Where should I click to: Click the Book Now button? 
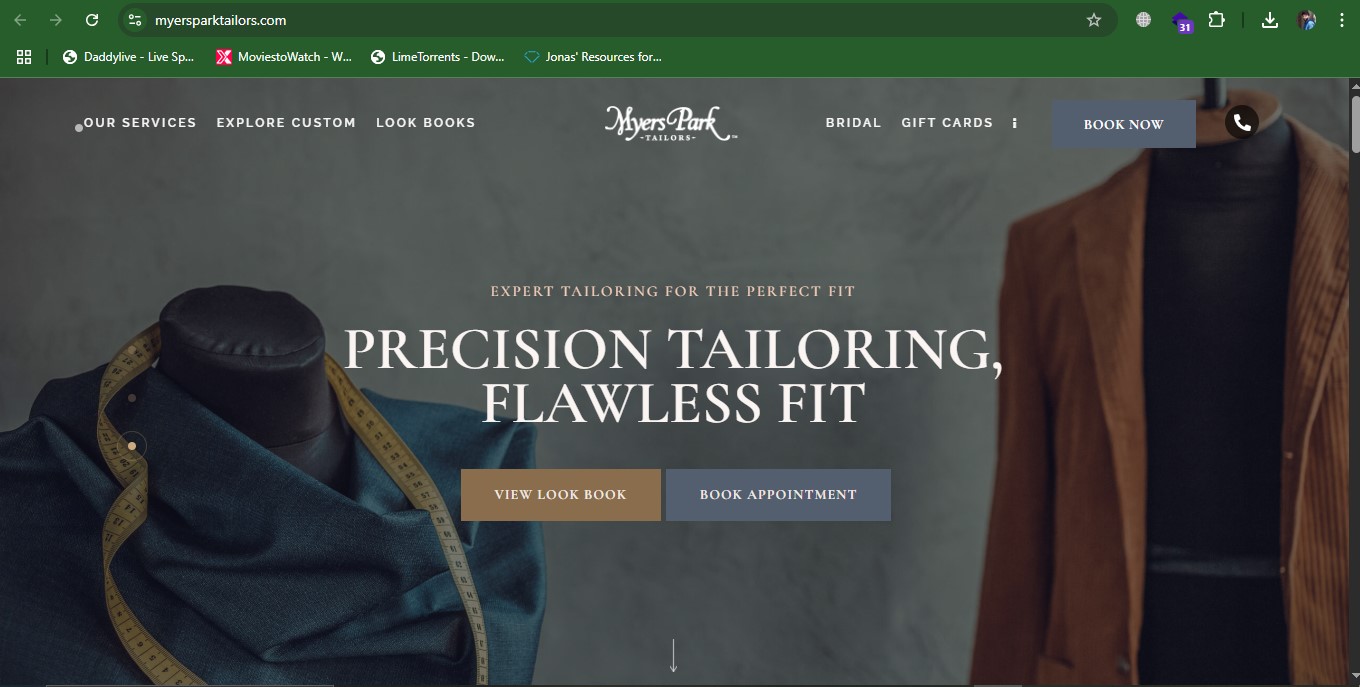pos(1123,124)
